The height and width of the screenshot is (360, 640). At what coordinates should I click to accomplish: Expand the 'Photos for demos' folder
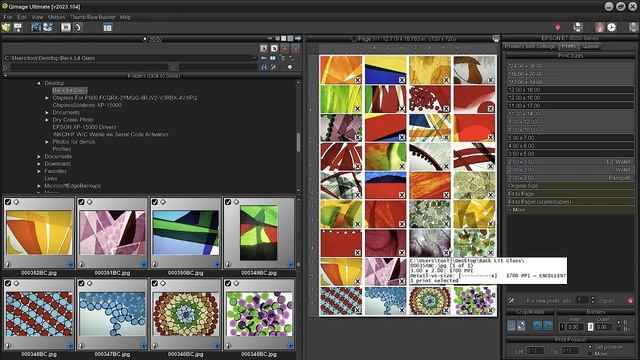(x=47, y=142)
